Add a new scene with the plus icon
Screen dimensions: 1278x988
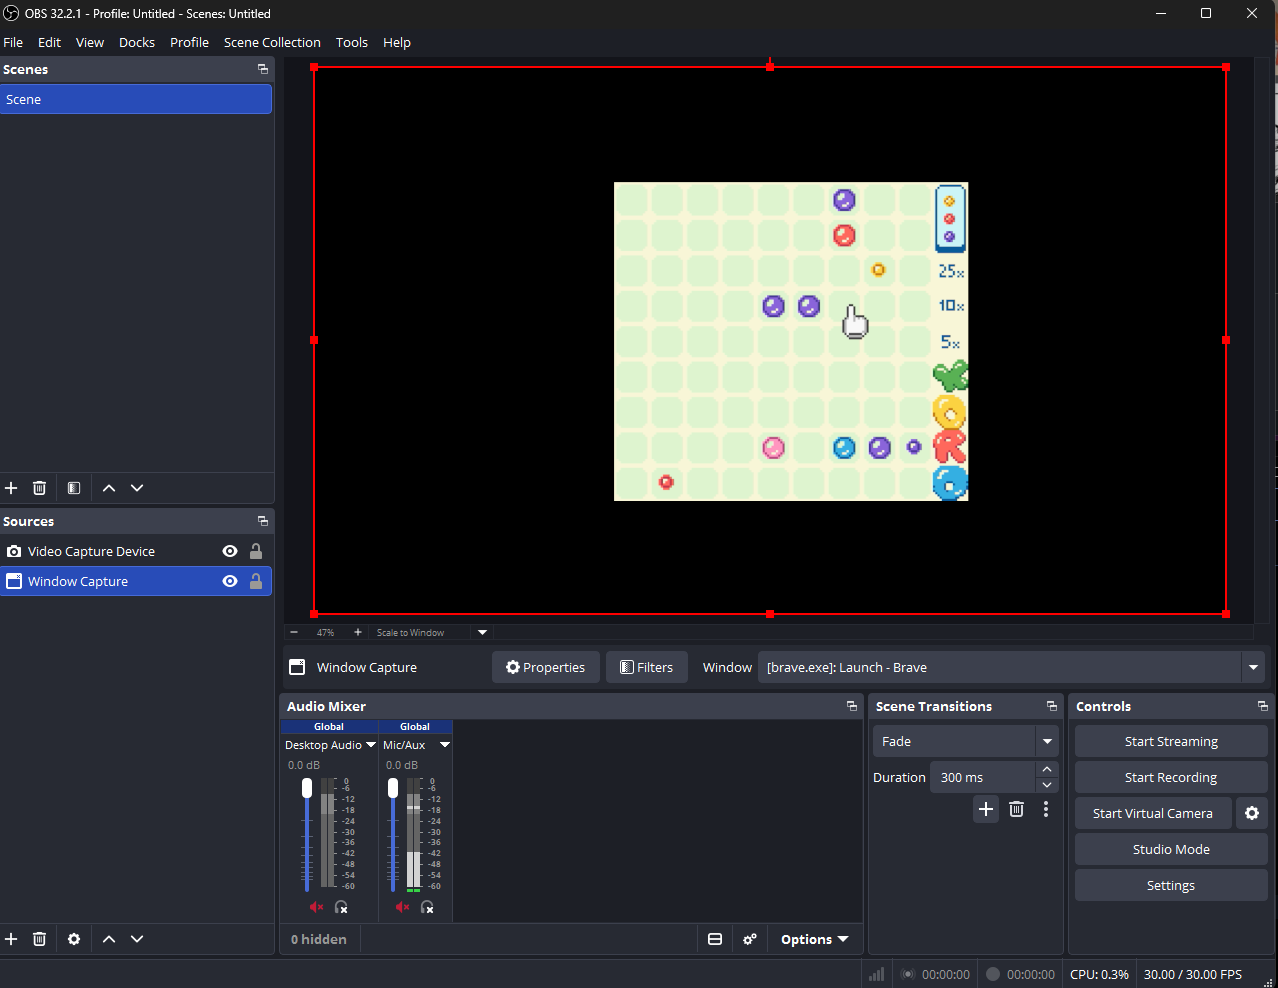click(11, 488)
